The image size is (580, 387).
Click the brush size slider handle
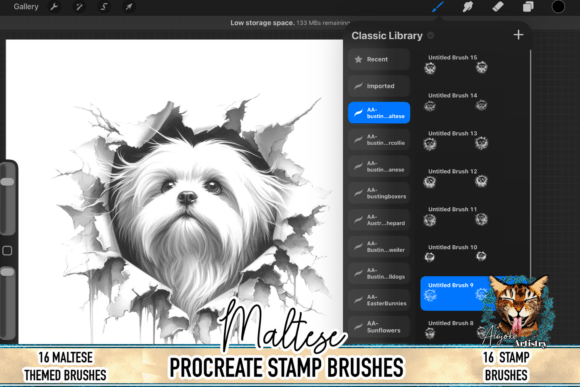(x=7, y=182)
